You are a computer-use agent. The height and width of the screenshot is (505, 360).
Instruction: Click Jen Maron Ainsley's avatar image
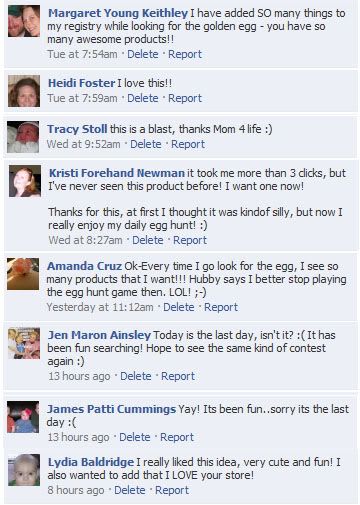[24, 343]
